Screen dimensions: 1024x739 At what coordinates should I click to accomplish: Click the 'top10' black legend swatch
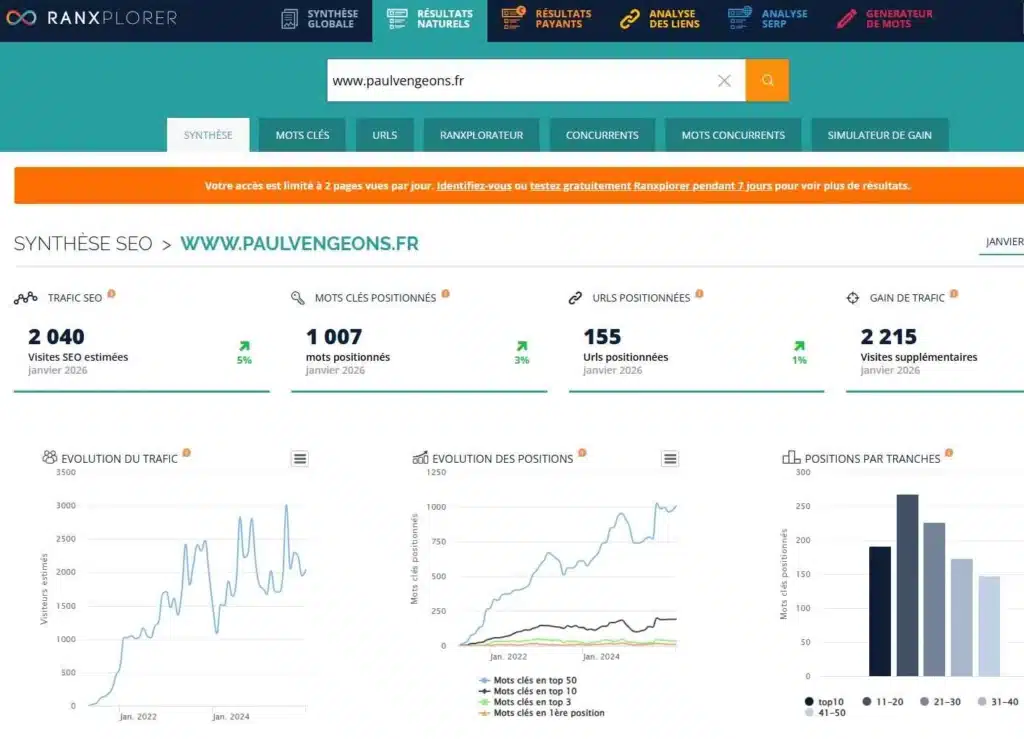(x=810, y=701)
